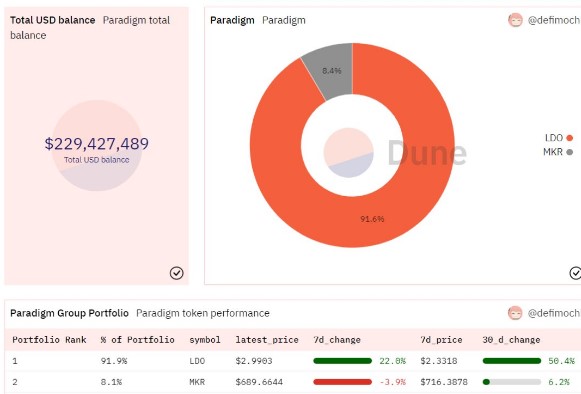Click the Paradigm token performance subtitle
This screenshot has height=394, width=581.
point(203,313)
